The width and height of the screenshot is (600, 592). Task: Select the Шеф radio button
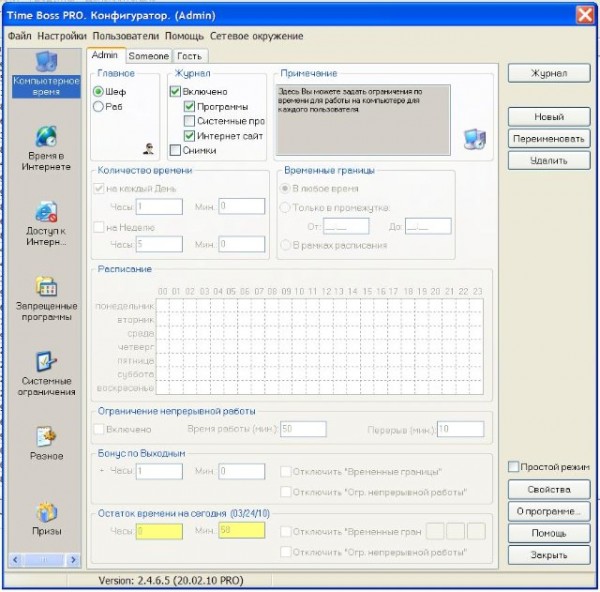point(98,91)
